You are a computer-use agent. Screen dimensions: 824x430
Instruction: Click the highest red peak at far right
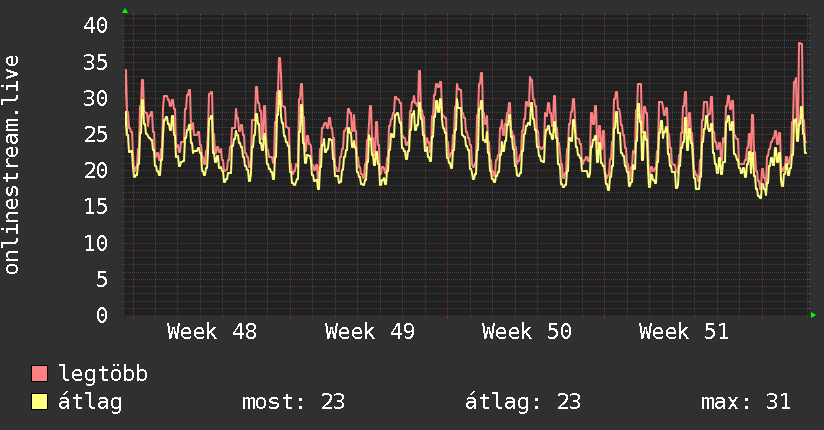[800, 44]
